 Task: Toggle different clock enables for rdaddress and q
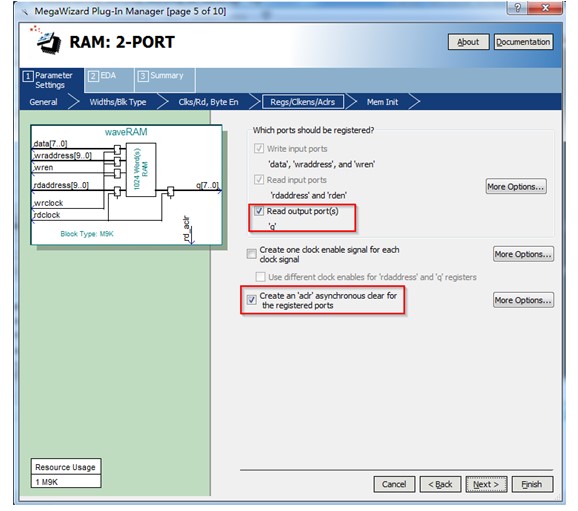tap(260, 277)
